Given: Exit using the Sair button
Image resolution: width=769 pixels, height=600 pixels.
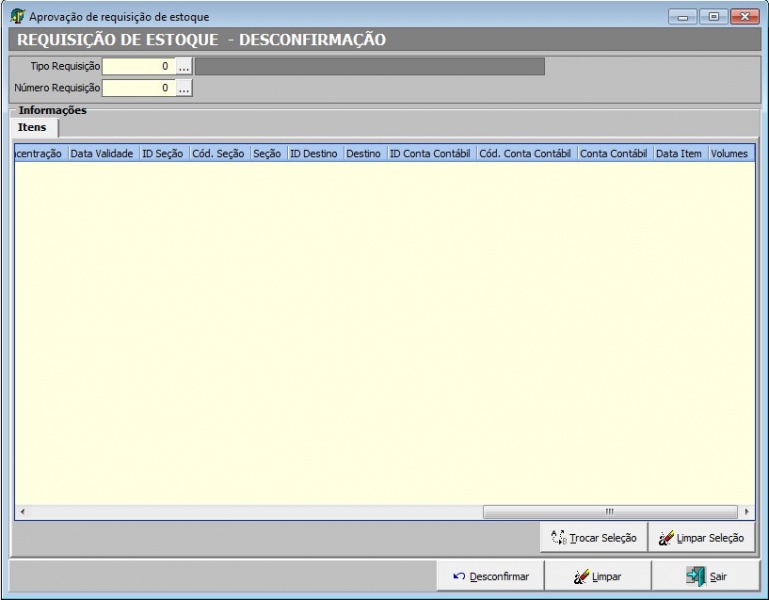Looking at the screenshot, I should pos(706,577).
